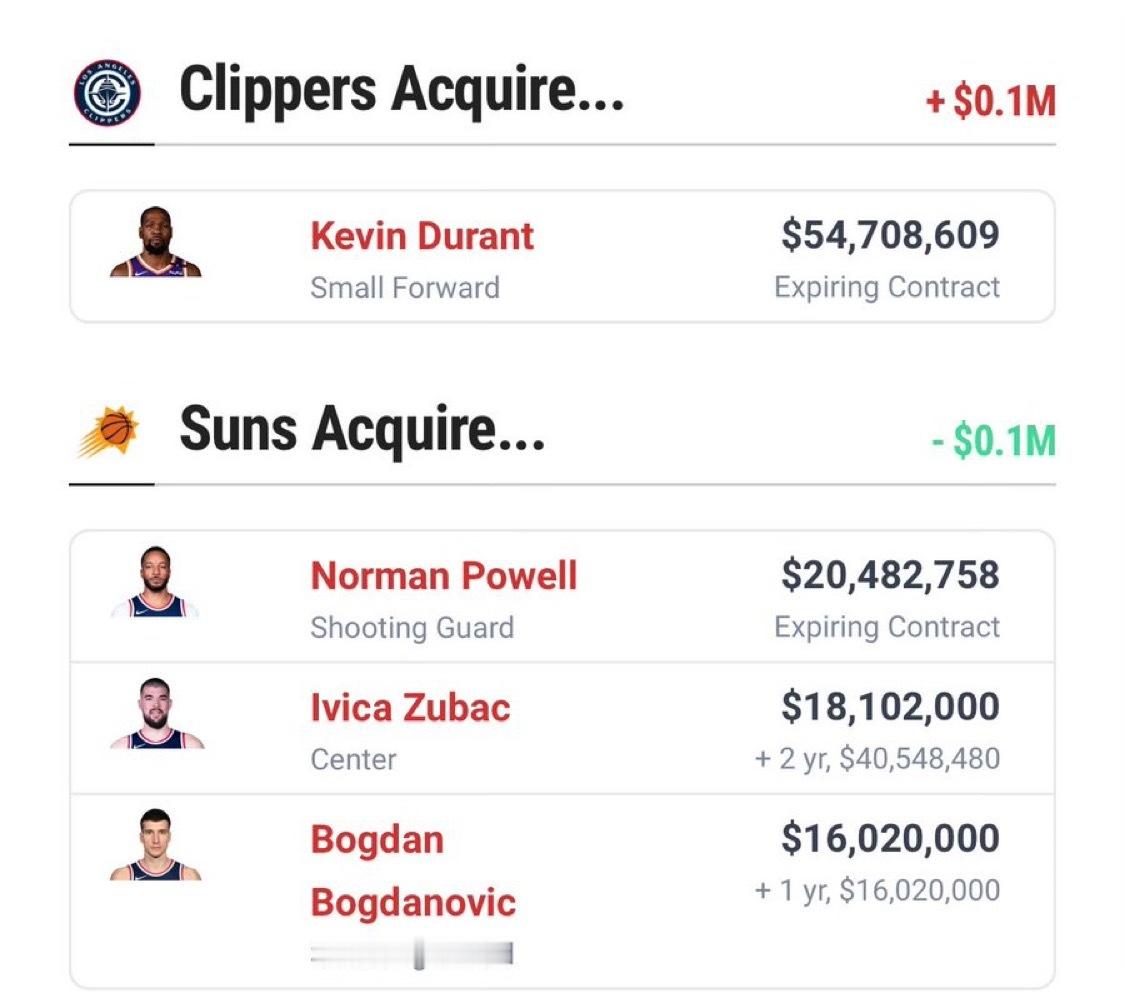Select the Suns Acquire heading

(x=362, y=430)
